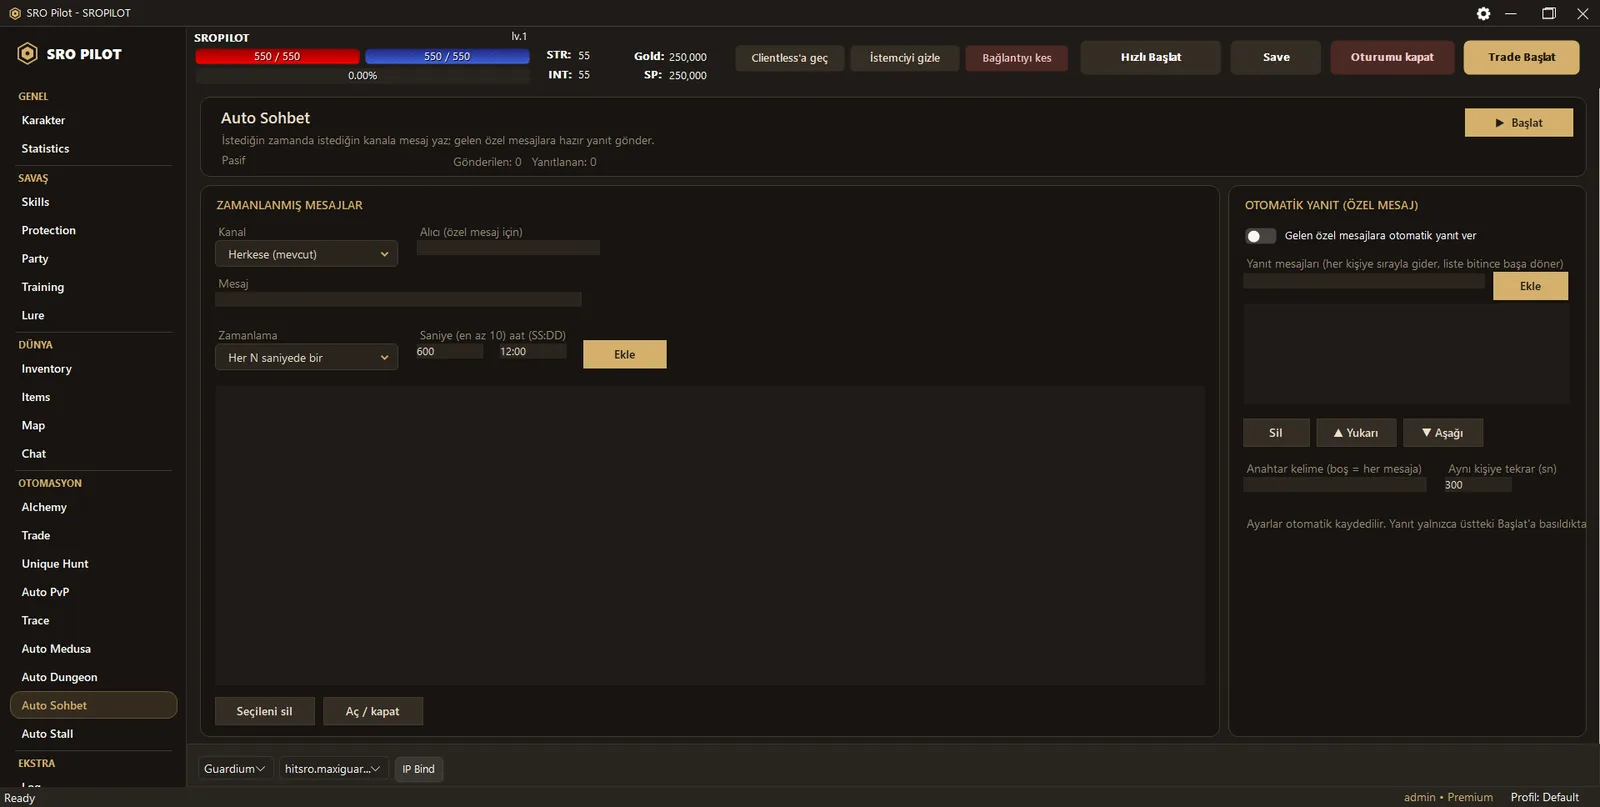Click the Save button
Image resolution: width=1600 pixels, height=807 pixels.
pos(1276,57)
